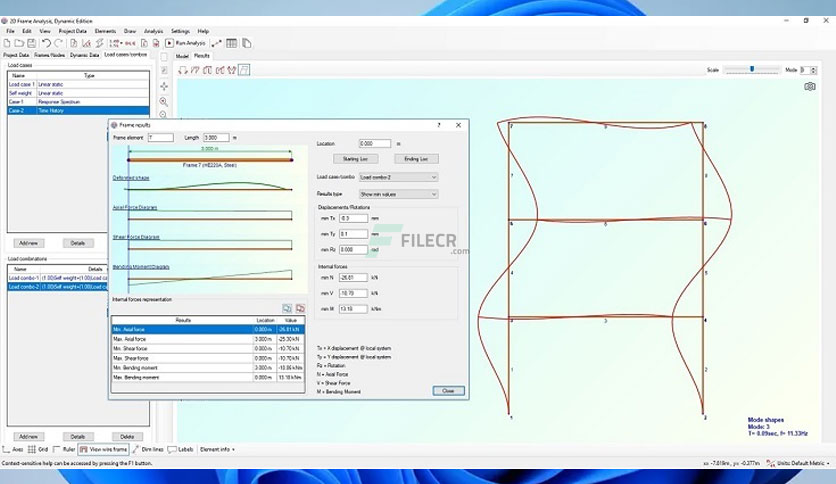Open the Settings menu
836x484 pixels.
tap(180, 31)
